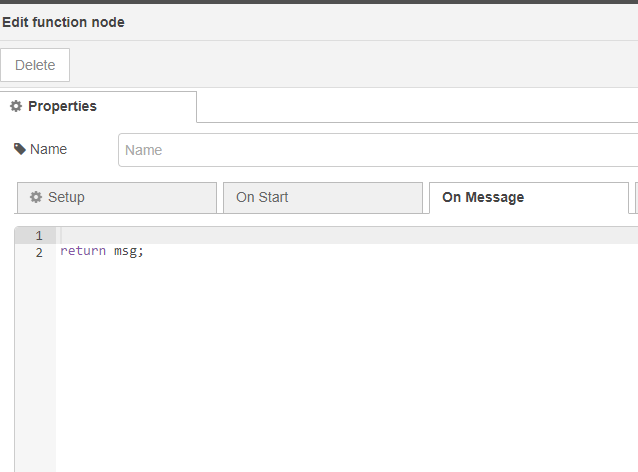Click the gear icon on Setup tab
Viewport: 638px width, 472px height.
[x=36, y=197]
